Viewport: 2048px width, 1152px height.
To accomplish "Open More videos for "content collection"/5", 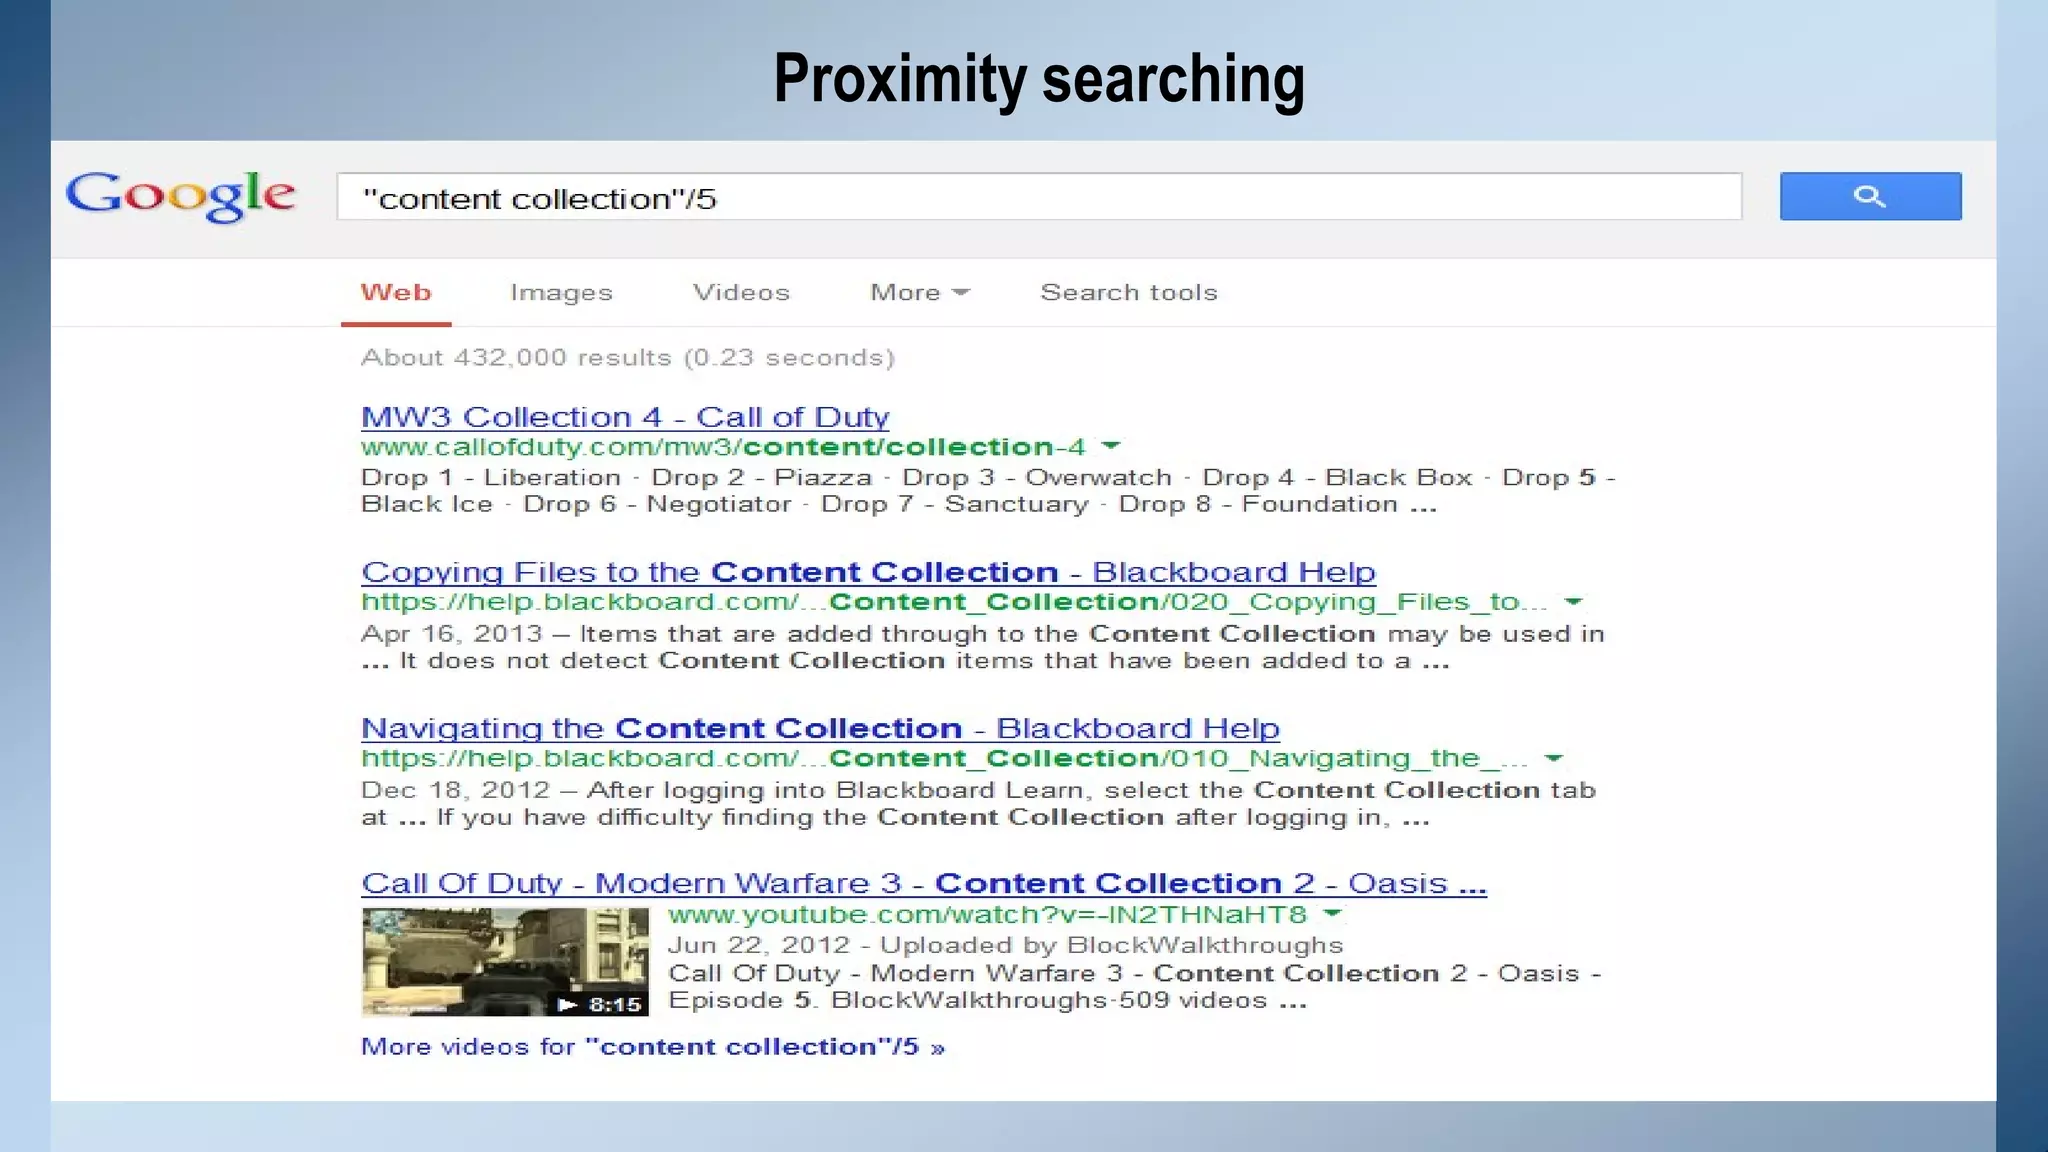I will 652,1047.
